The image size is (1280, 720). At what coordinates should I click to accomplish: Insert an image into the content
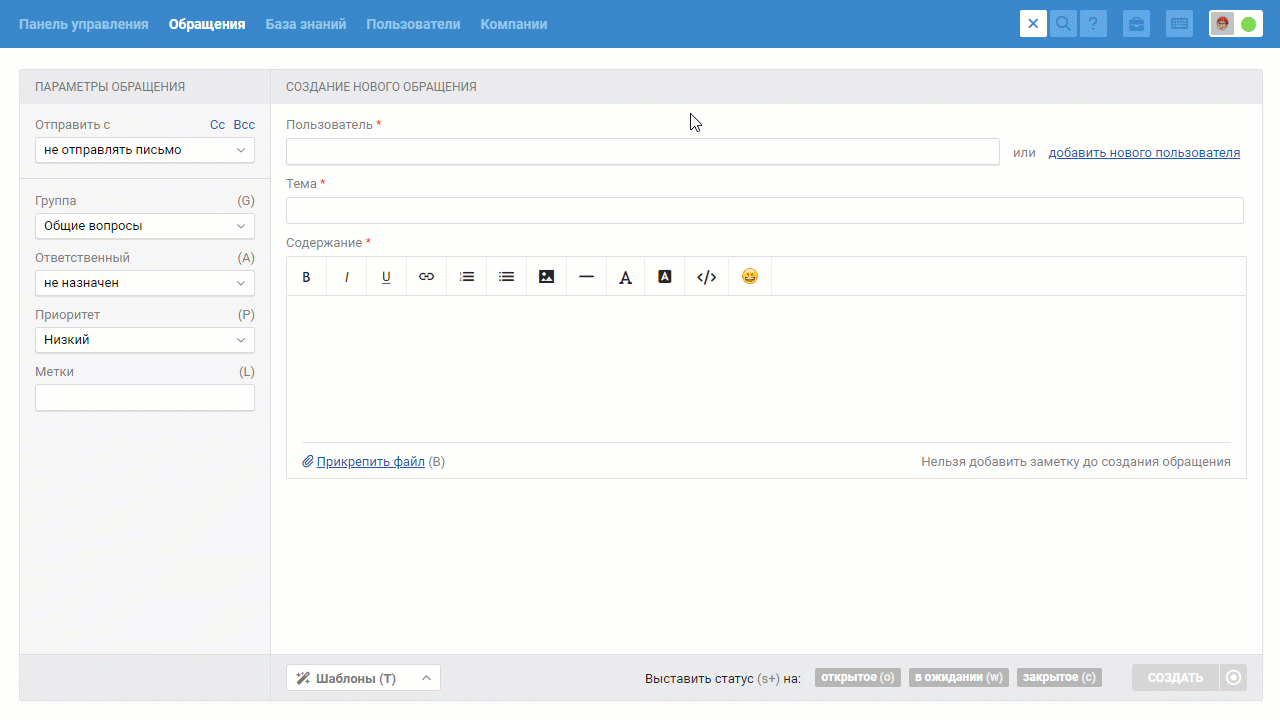(546, 277)
